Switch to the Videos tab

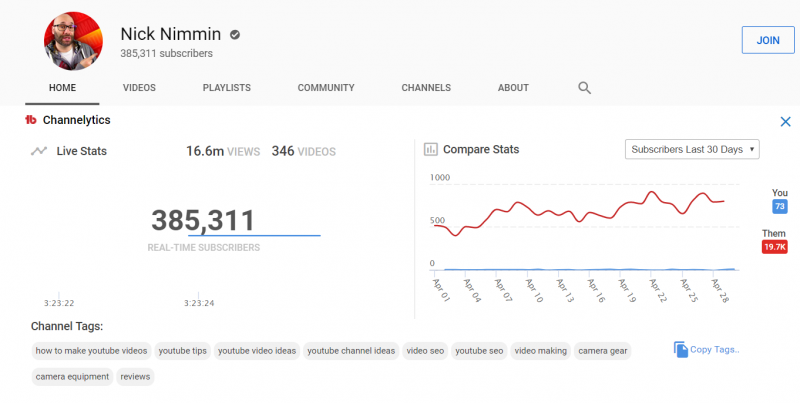tap(139, 88)
